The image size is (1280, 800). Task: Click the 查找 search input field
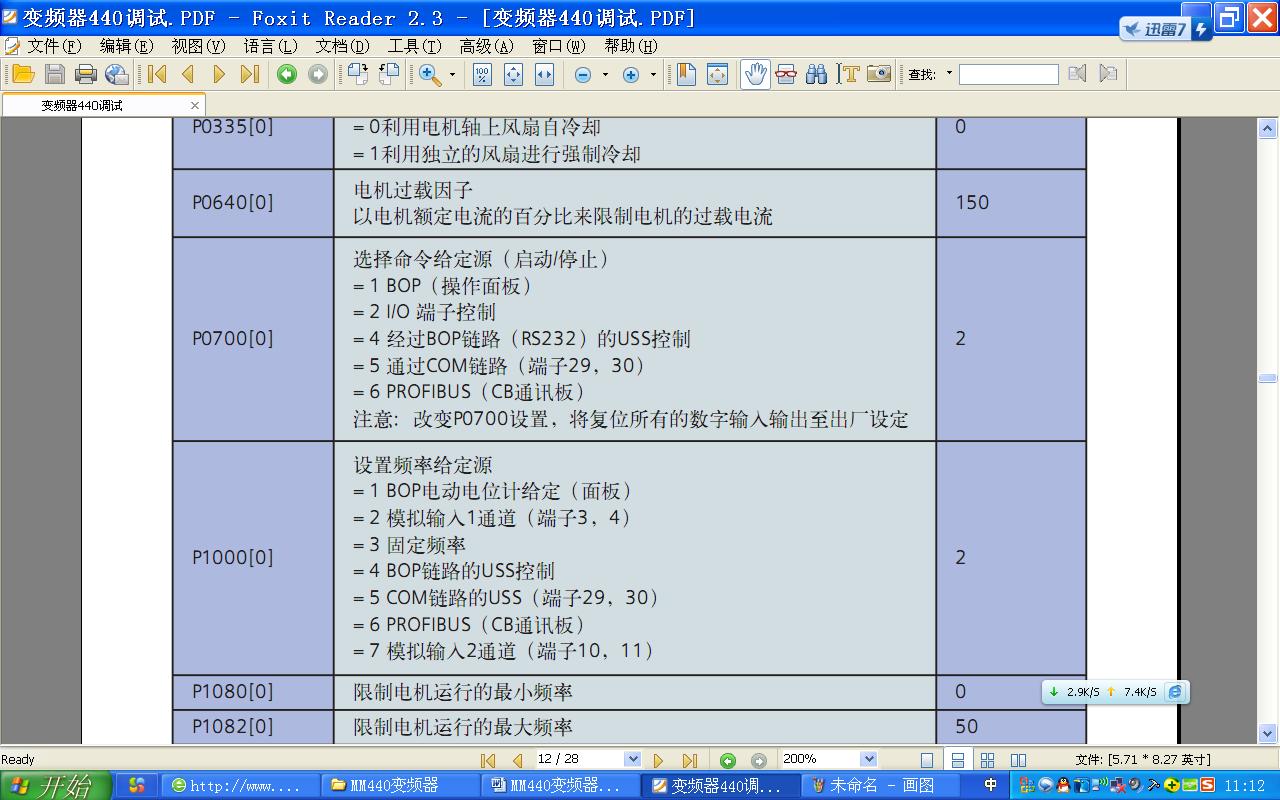tap(1008, 75)
